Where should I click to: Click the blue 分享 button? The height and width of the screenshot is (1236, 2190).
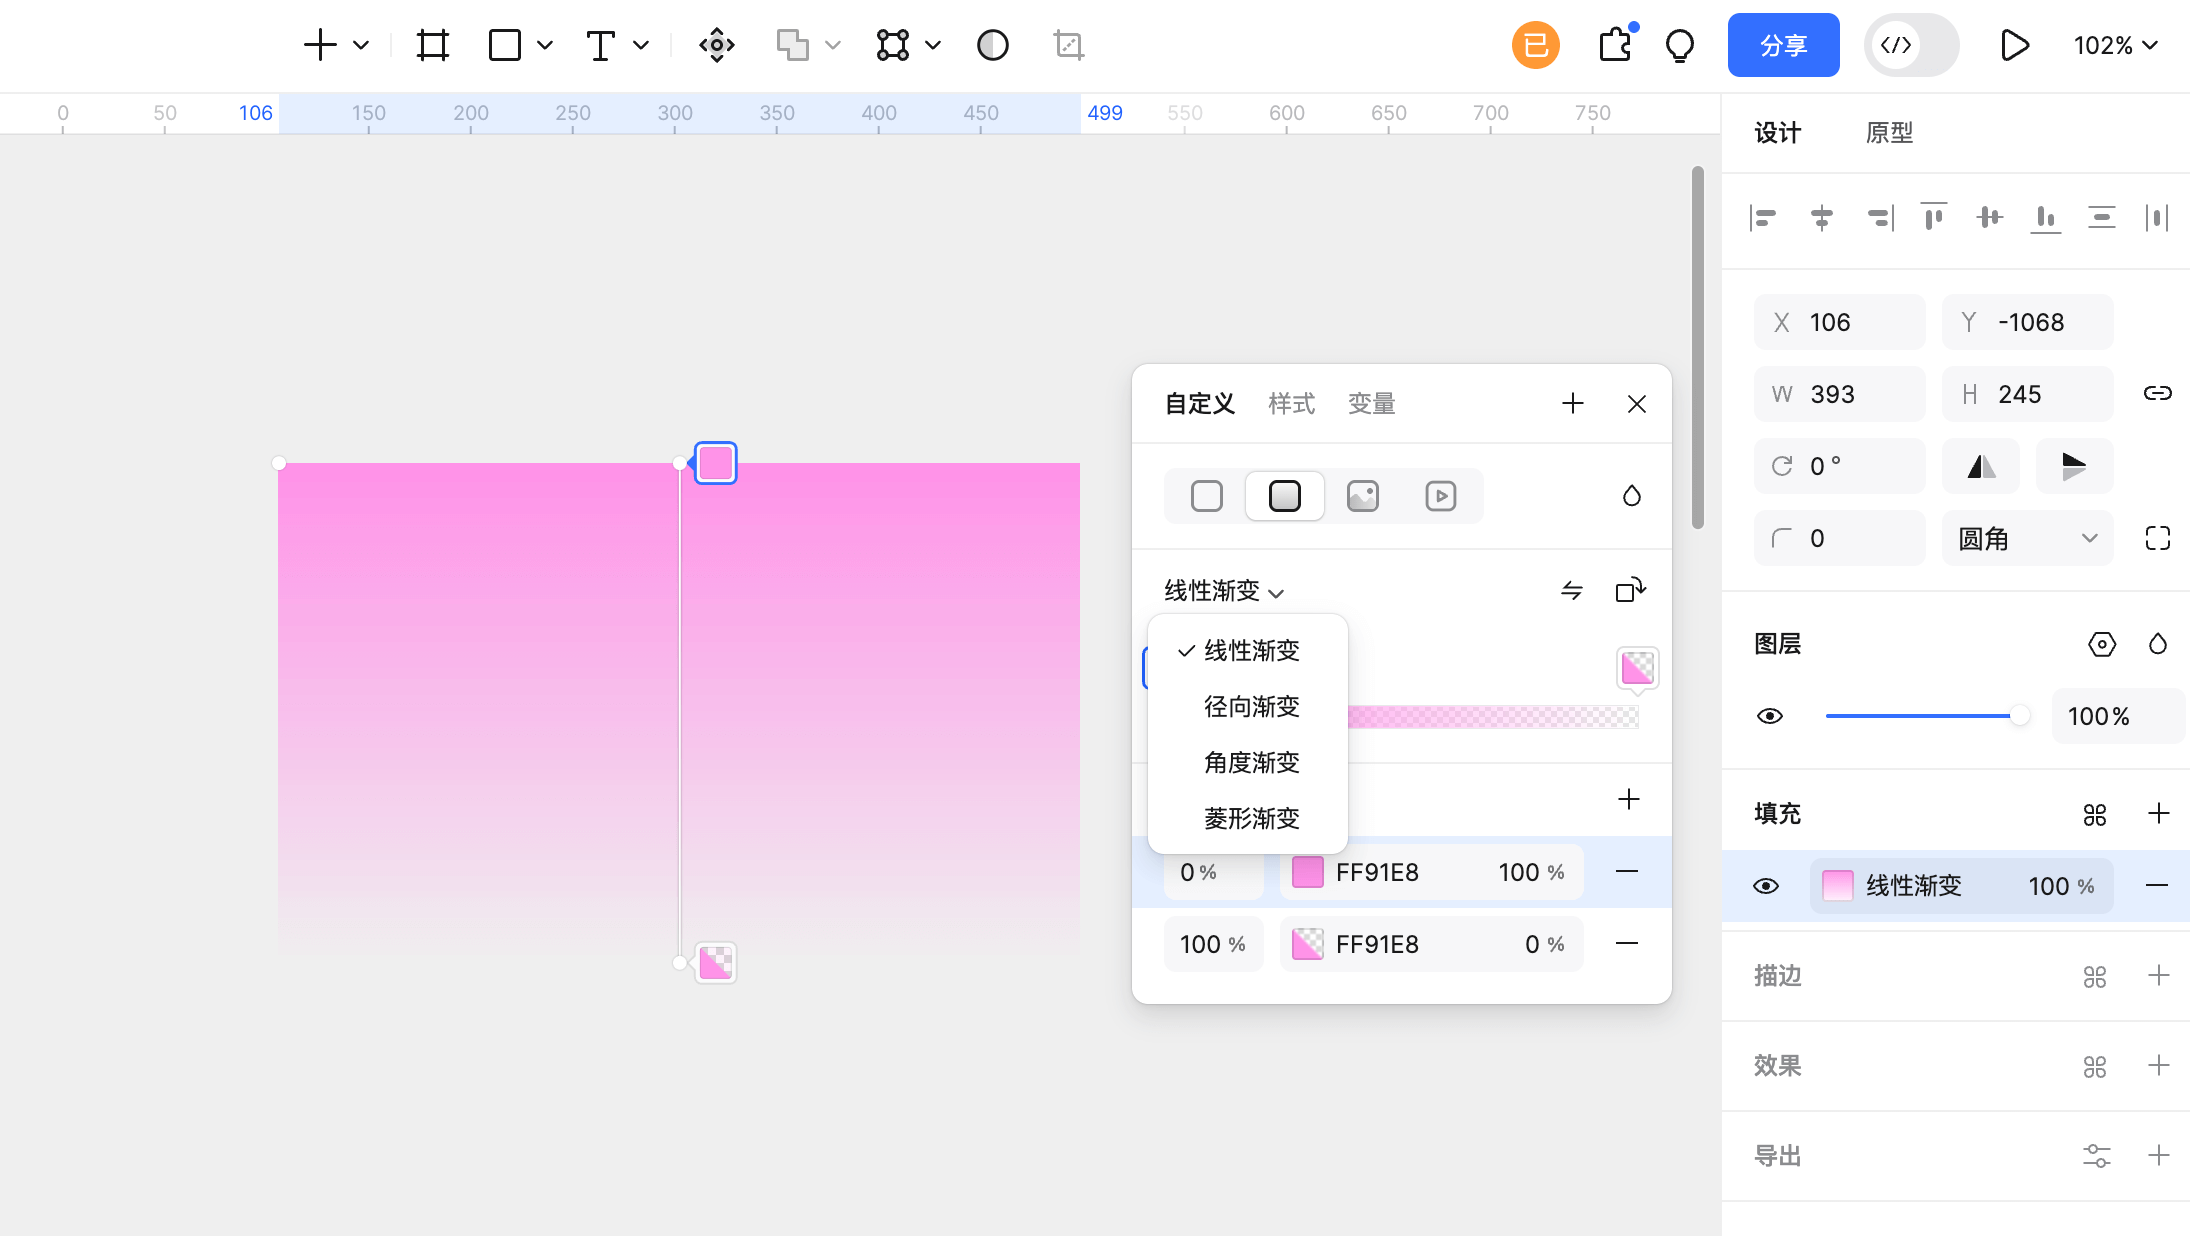pyautogui.click(x=1783, y=45)
